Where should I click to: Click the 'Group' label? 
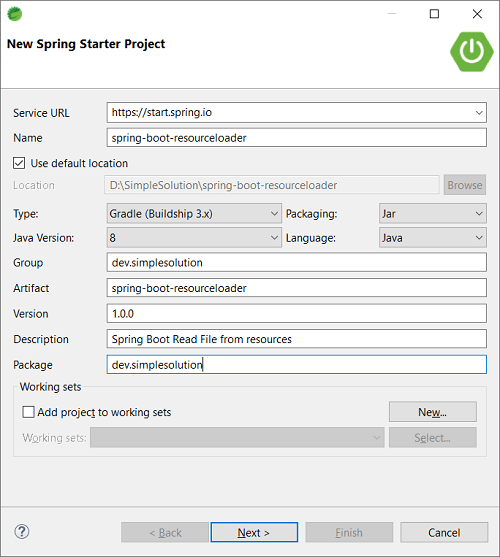click(x=28, y=263)
